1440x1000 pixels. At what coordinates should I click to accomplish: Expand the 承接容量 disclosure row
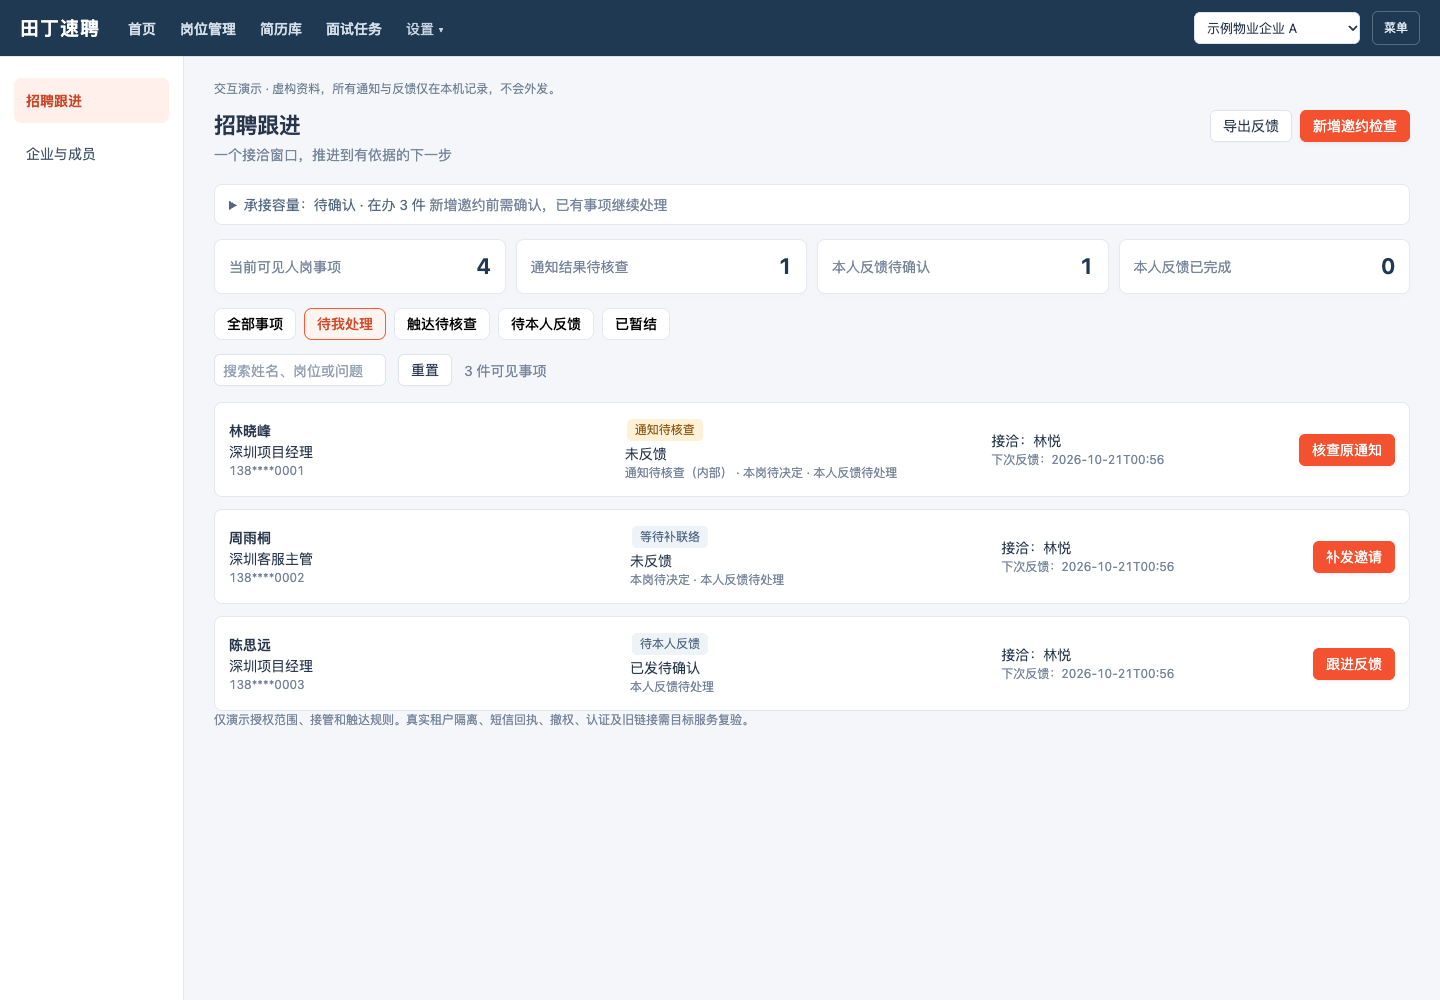[812, 205]
